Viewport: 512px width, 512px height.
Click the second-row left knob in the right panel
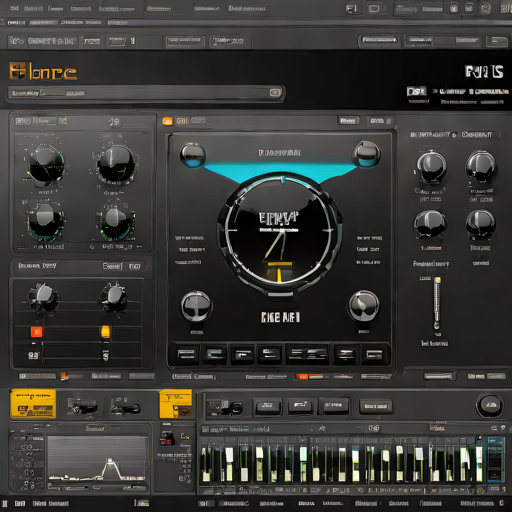point(430,224)
